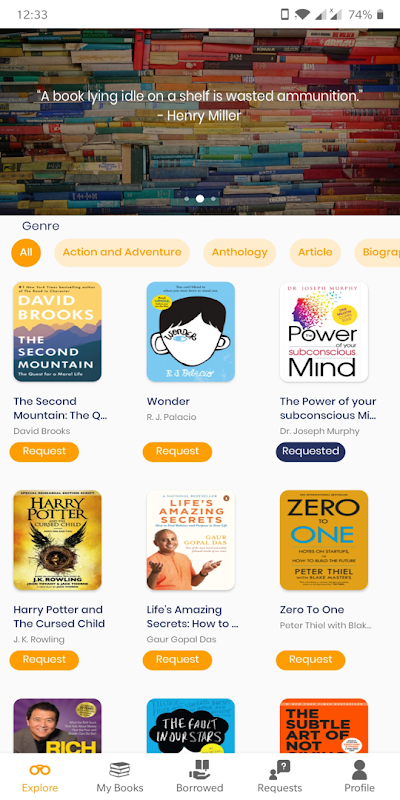Screen dimensions: 400x800
Task: Request The Second Mountain book
Action: pos(44,452)
